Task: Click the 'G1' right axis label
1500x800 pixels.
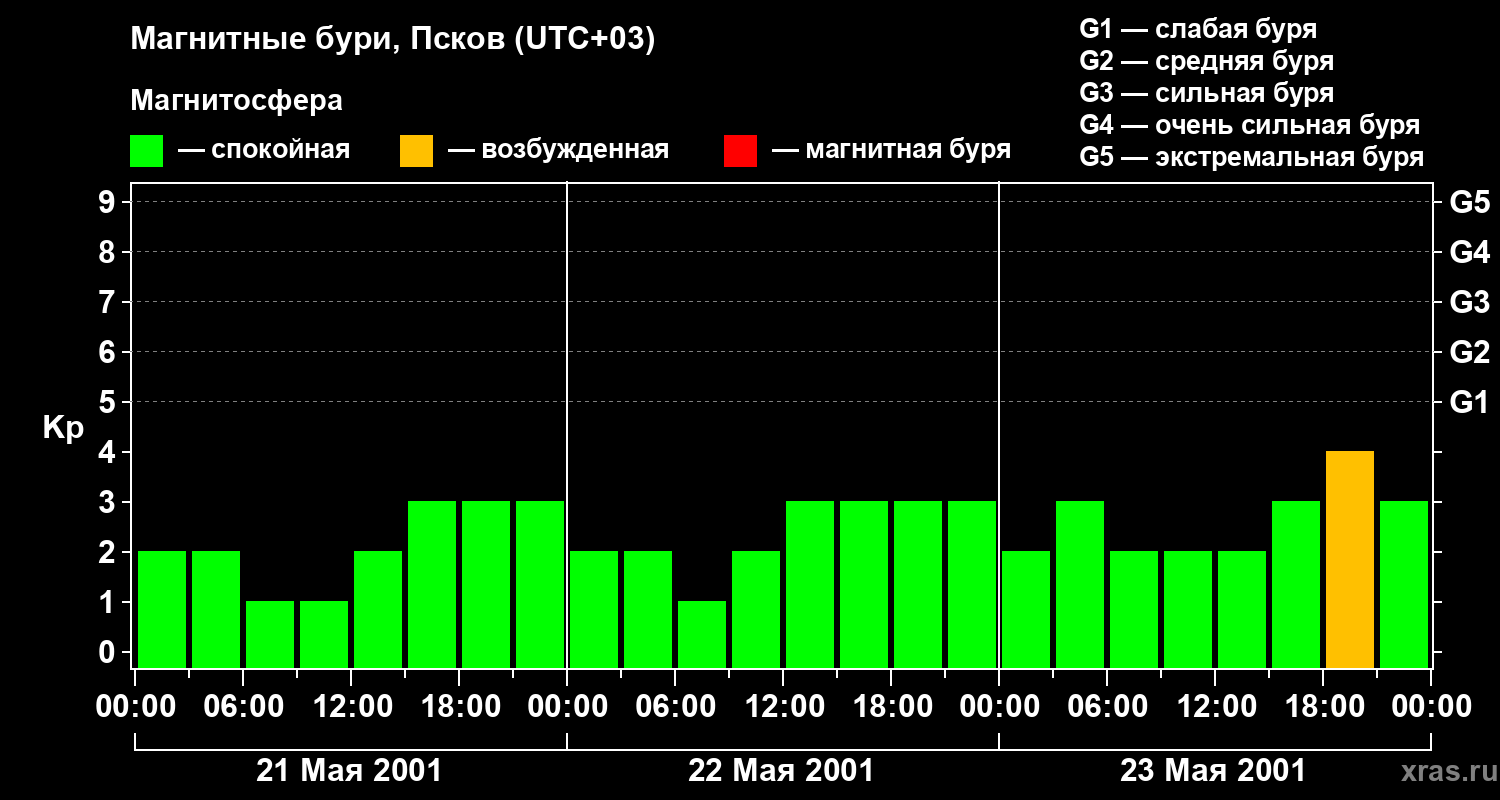Action: [1469, 402]
